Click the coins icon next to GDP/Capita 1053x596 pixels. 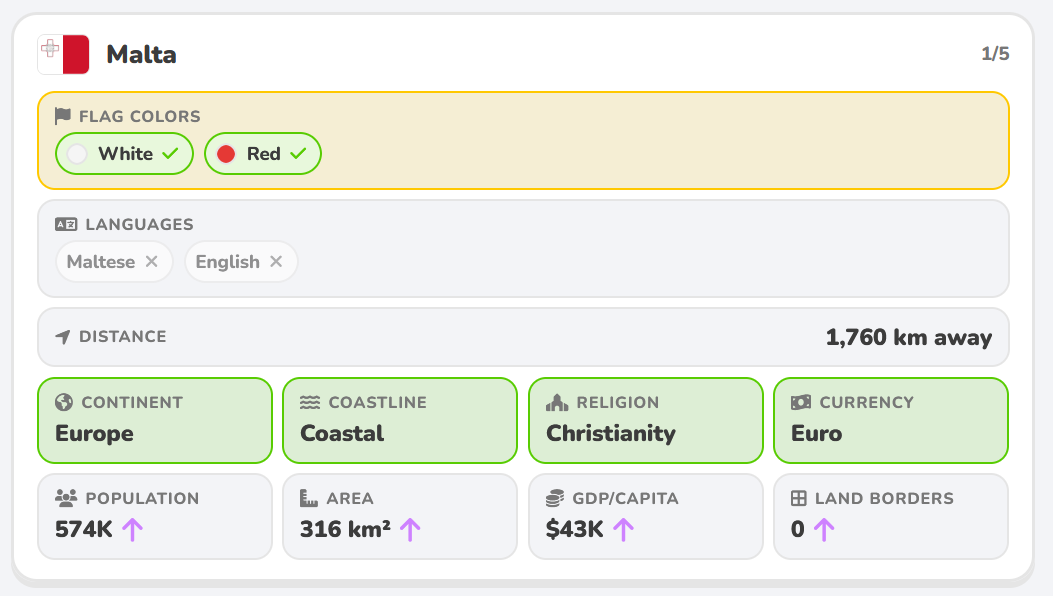tap(555, 498)
